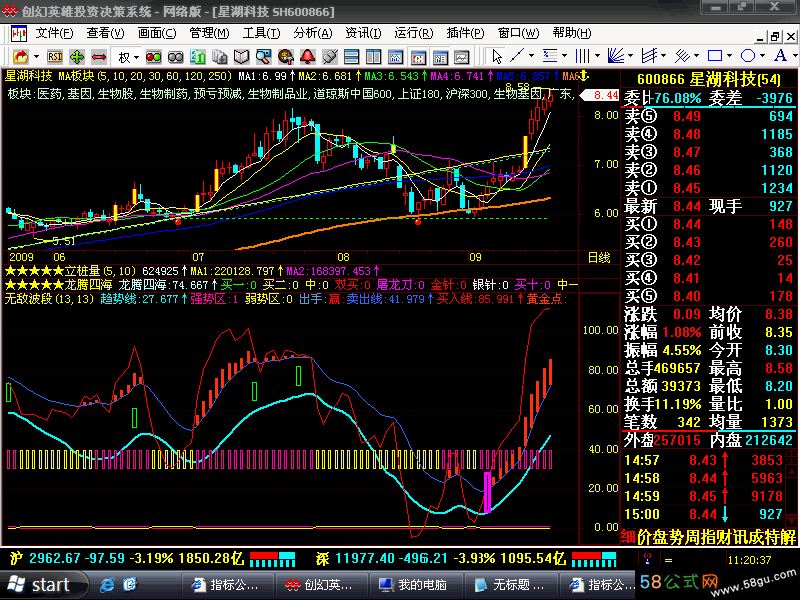Open the 帮助(H) menu

click(571, 34)
